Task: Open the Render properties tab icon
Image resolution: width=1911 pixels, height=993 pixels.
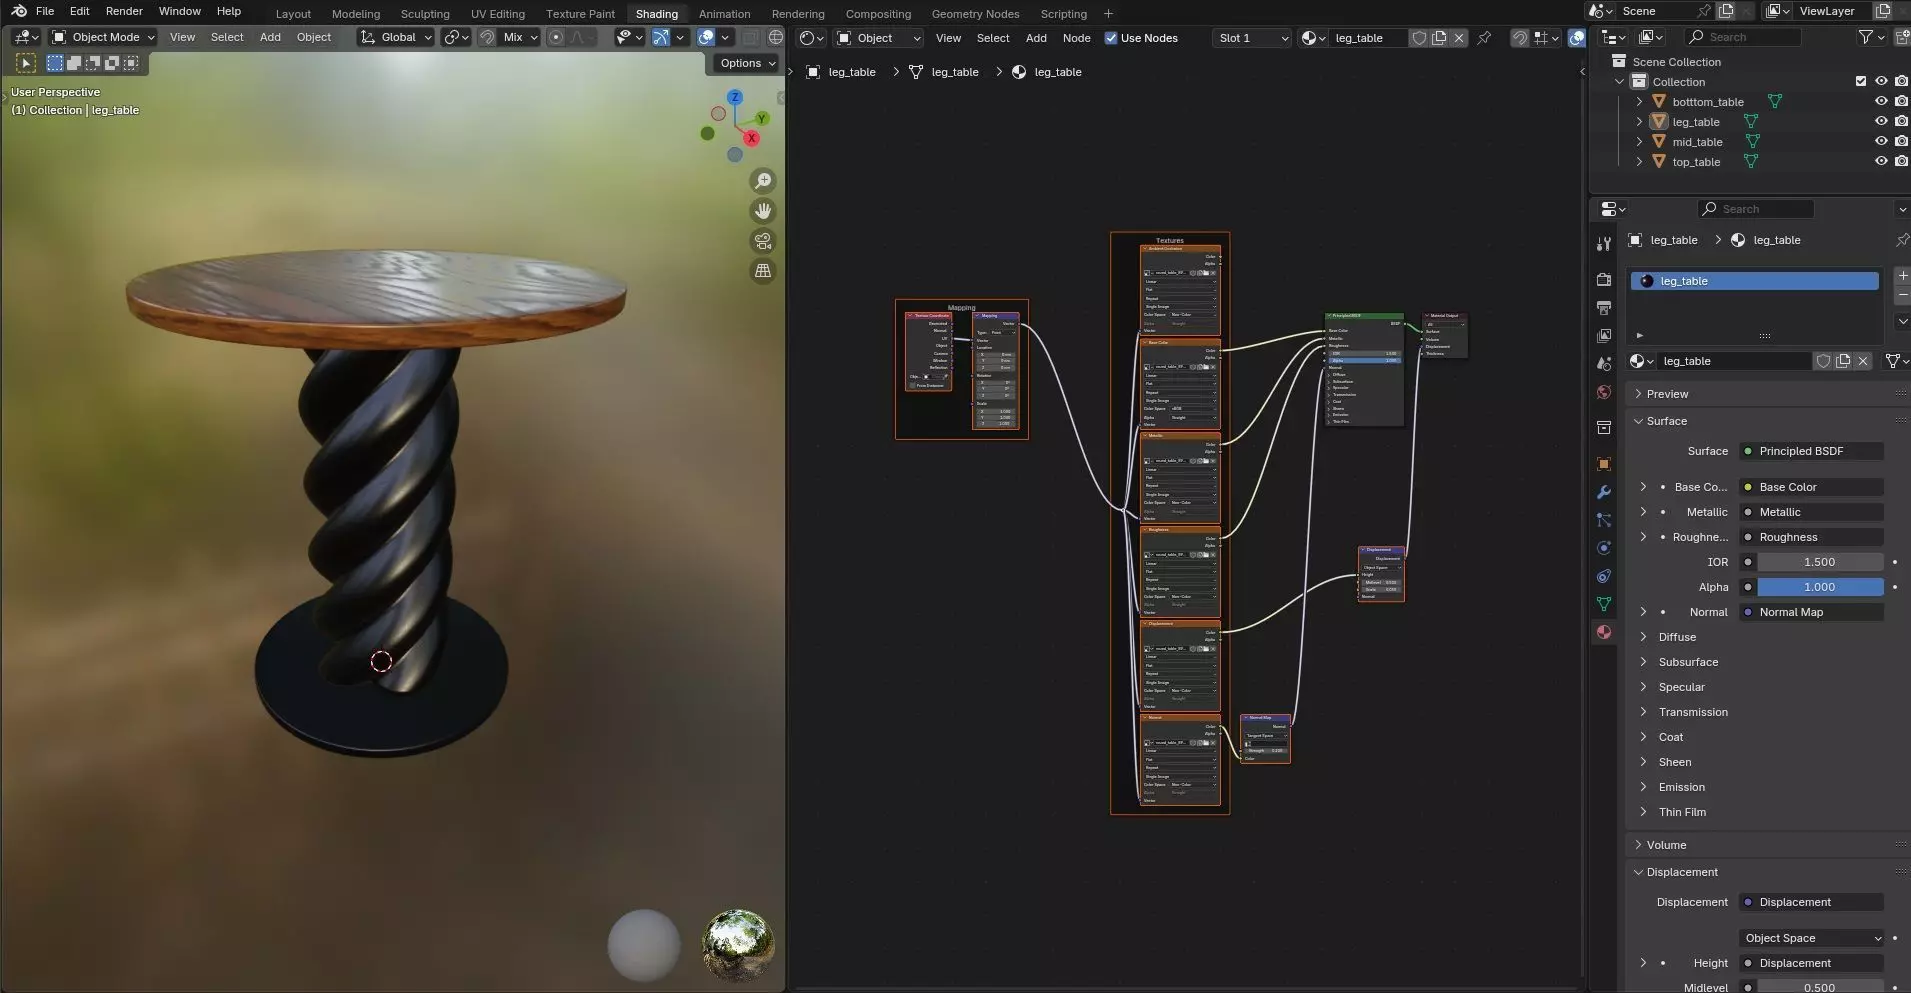Action: pyautogui.click(x=1604, y=280)
